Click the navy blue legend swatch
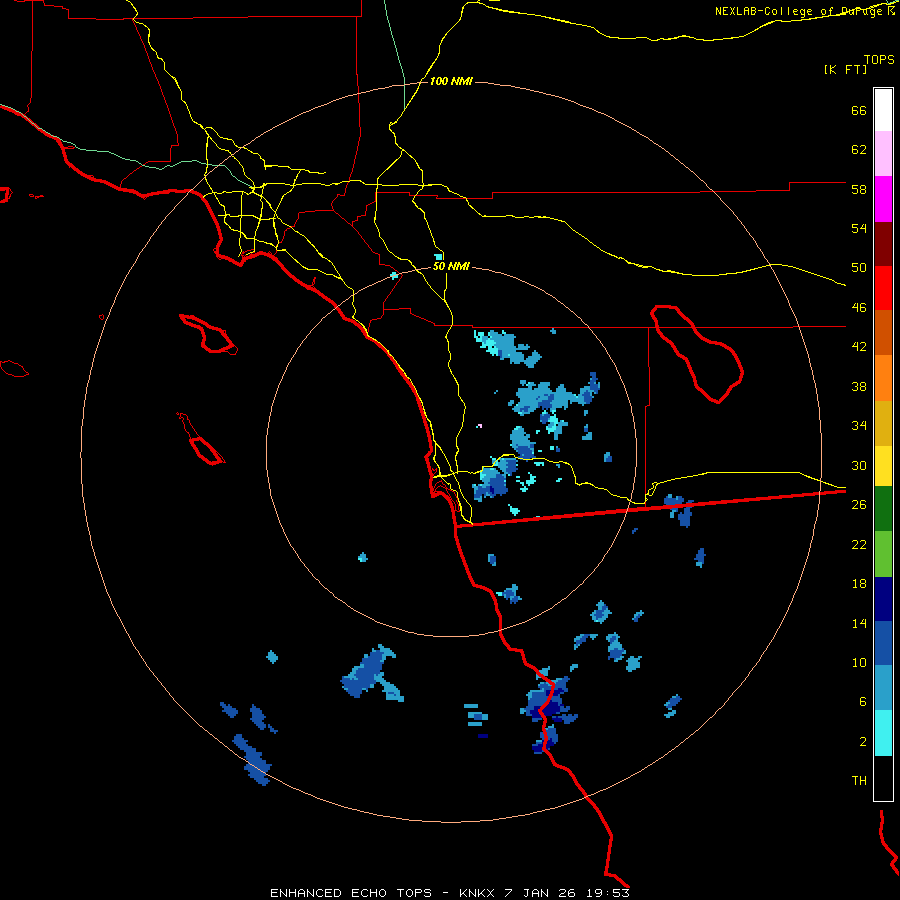Viewport: 900px width, 900px height. pos(883,599)
